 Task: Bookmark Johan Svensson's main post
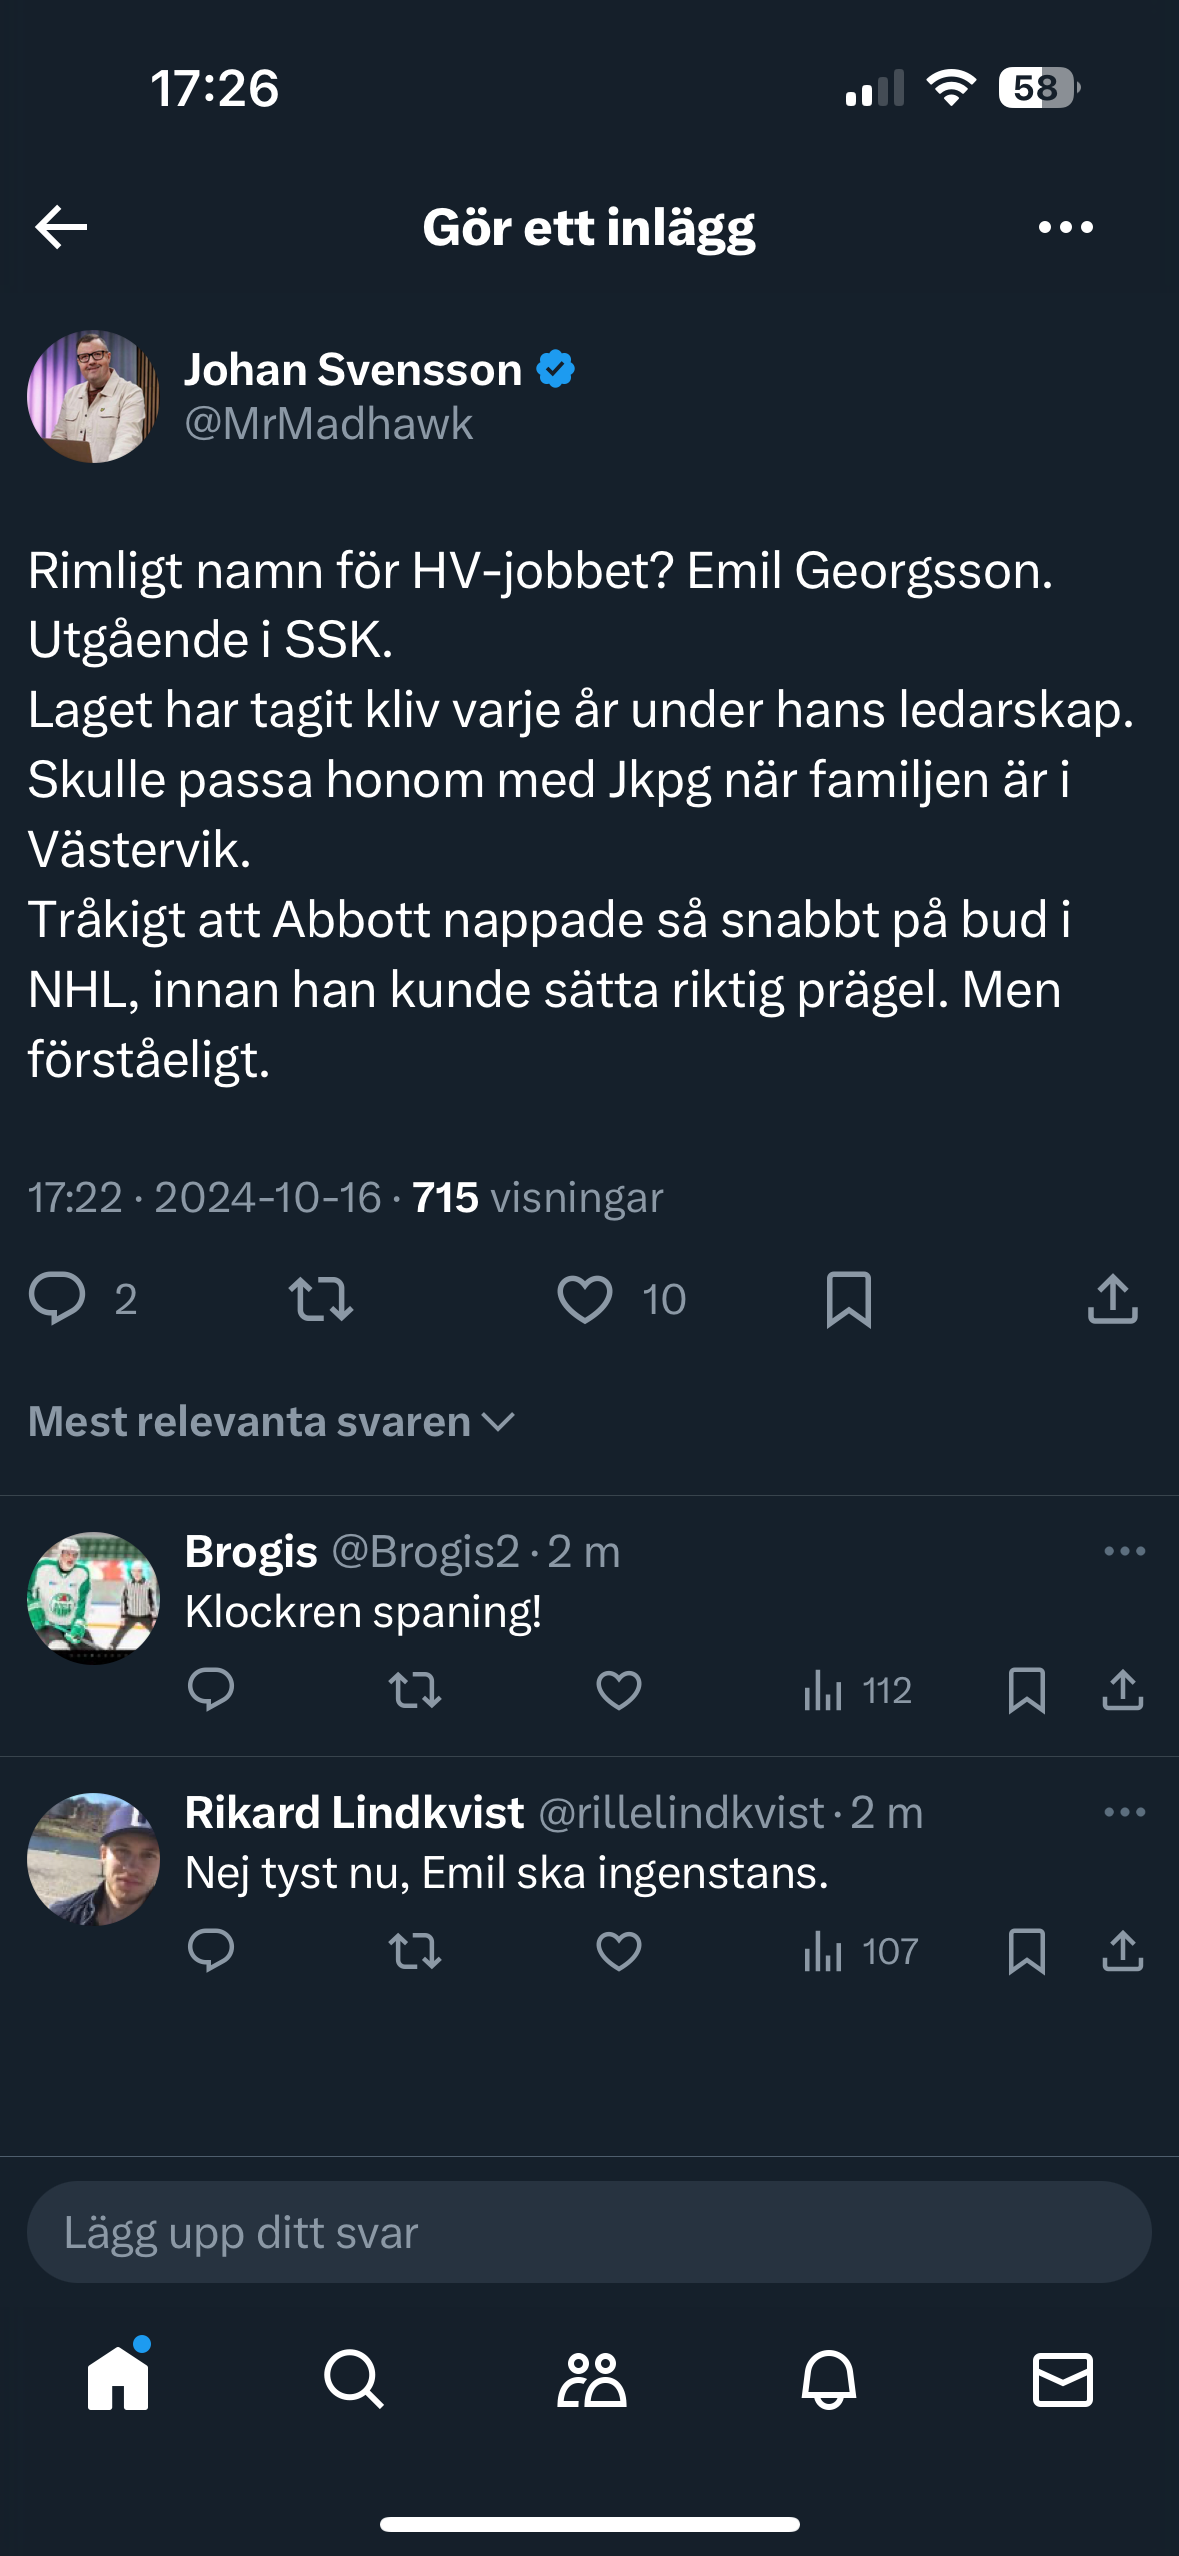[x=849, y=1299]
